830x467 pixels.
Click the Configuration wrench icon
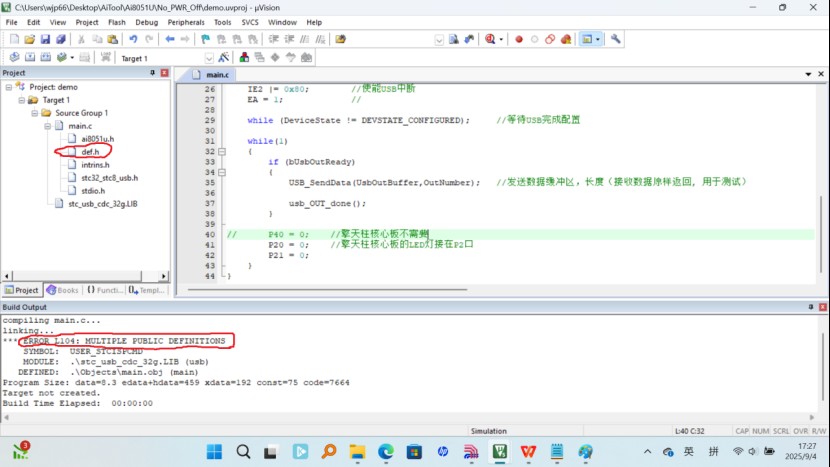tap(616, 39)
